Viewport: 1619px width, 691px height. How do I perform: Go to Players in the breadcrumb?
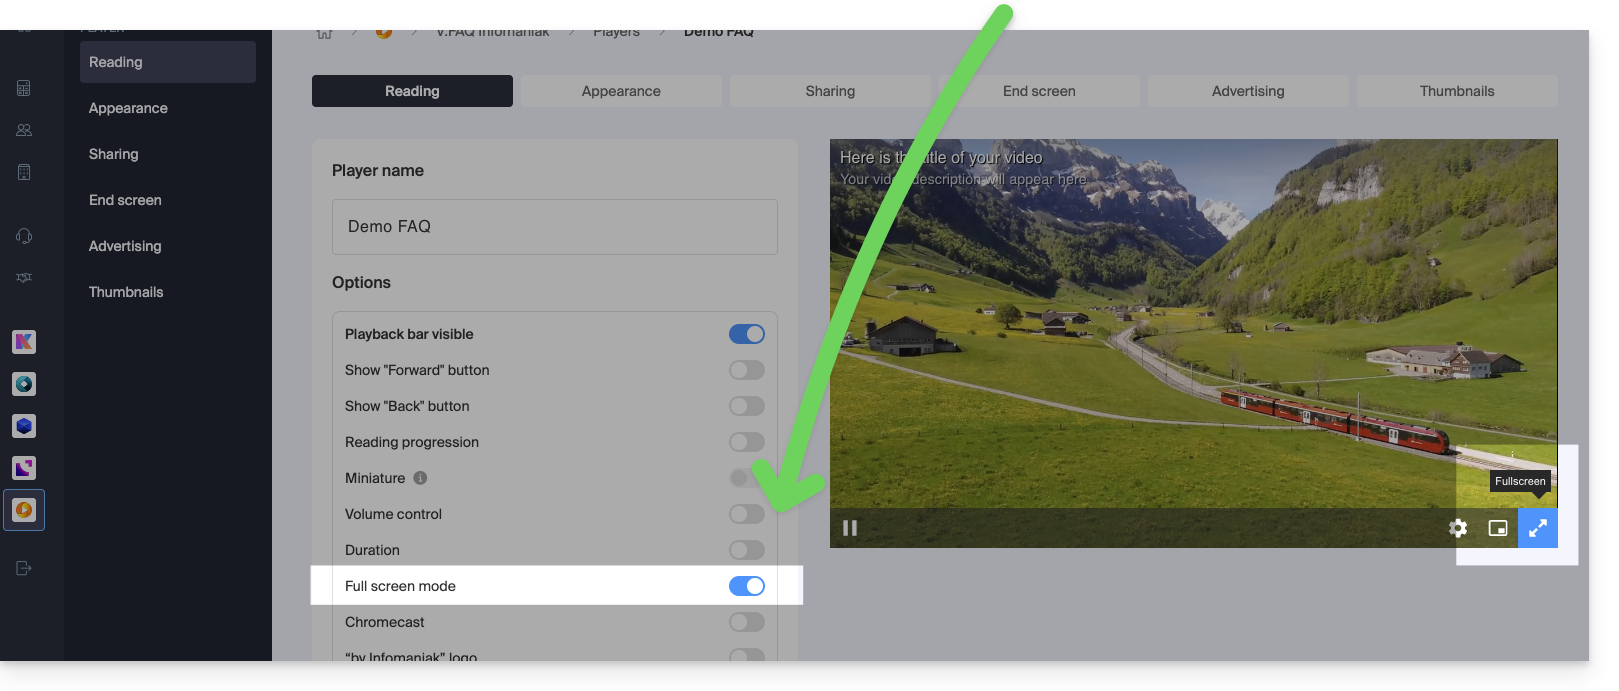click(616, 33)
